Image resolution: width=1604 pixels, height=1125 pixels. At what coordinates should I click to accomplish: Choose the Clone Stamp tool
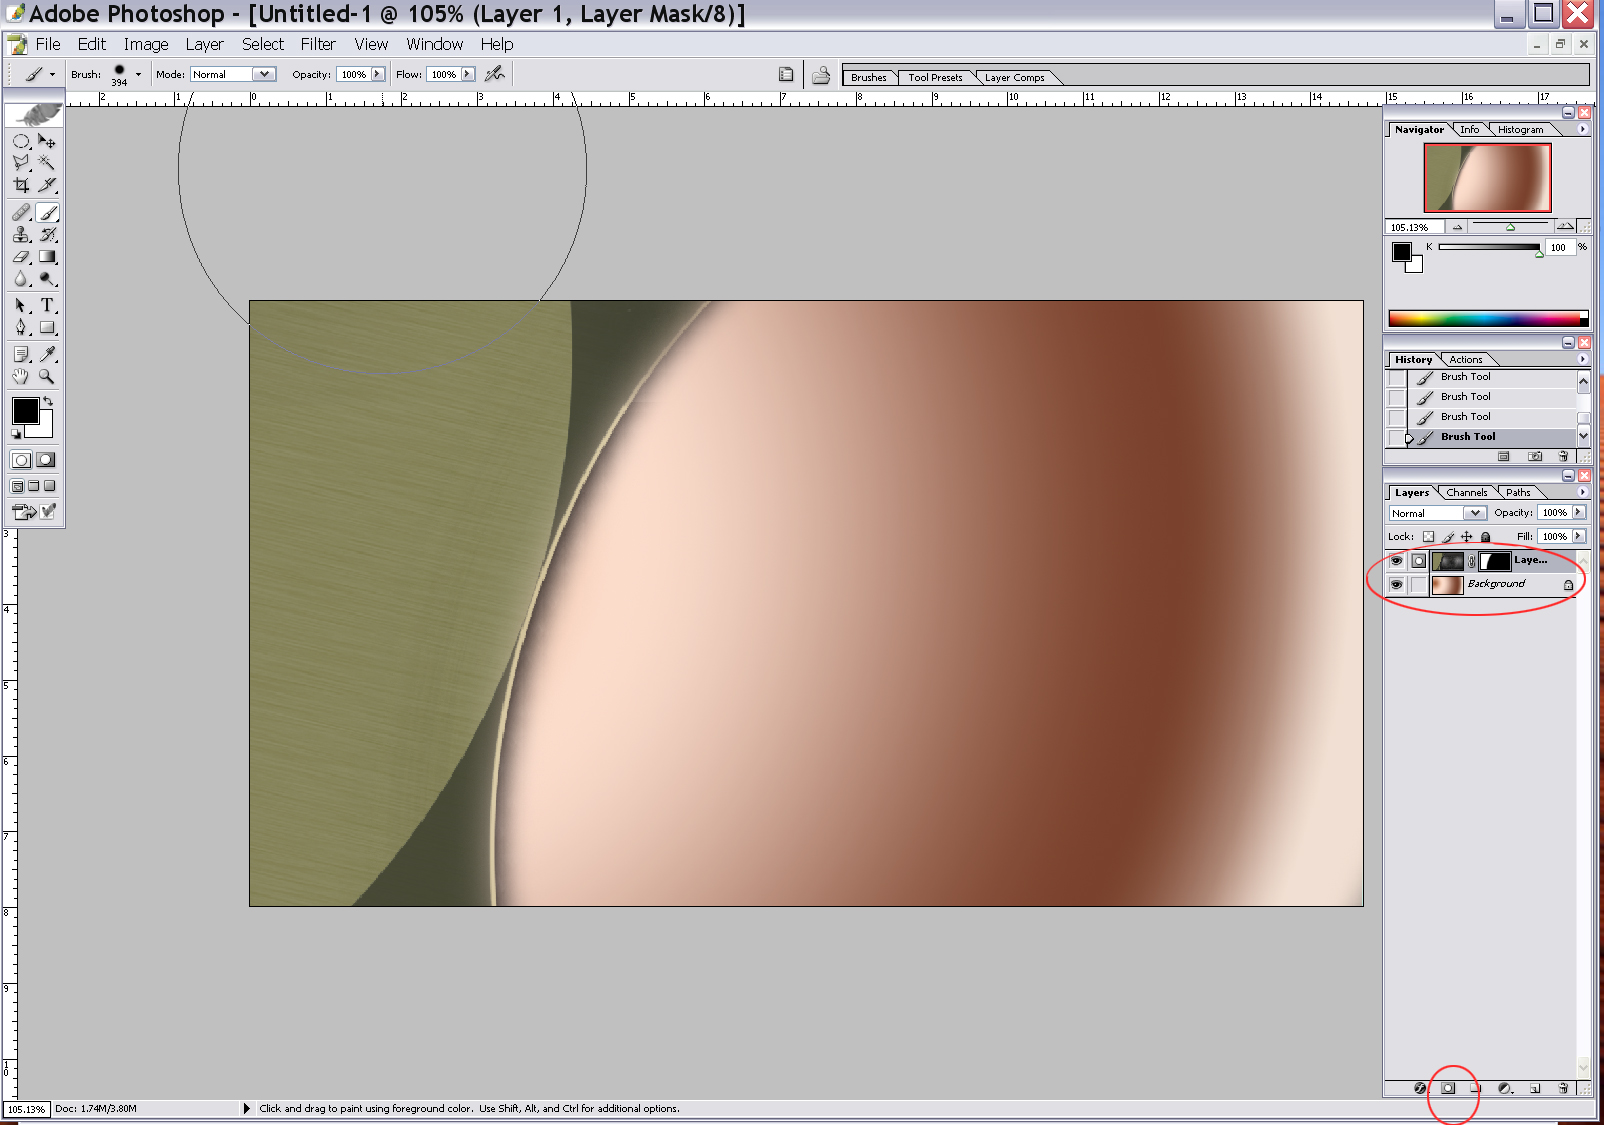(21, 234)
